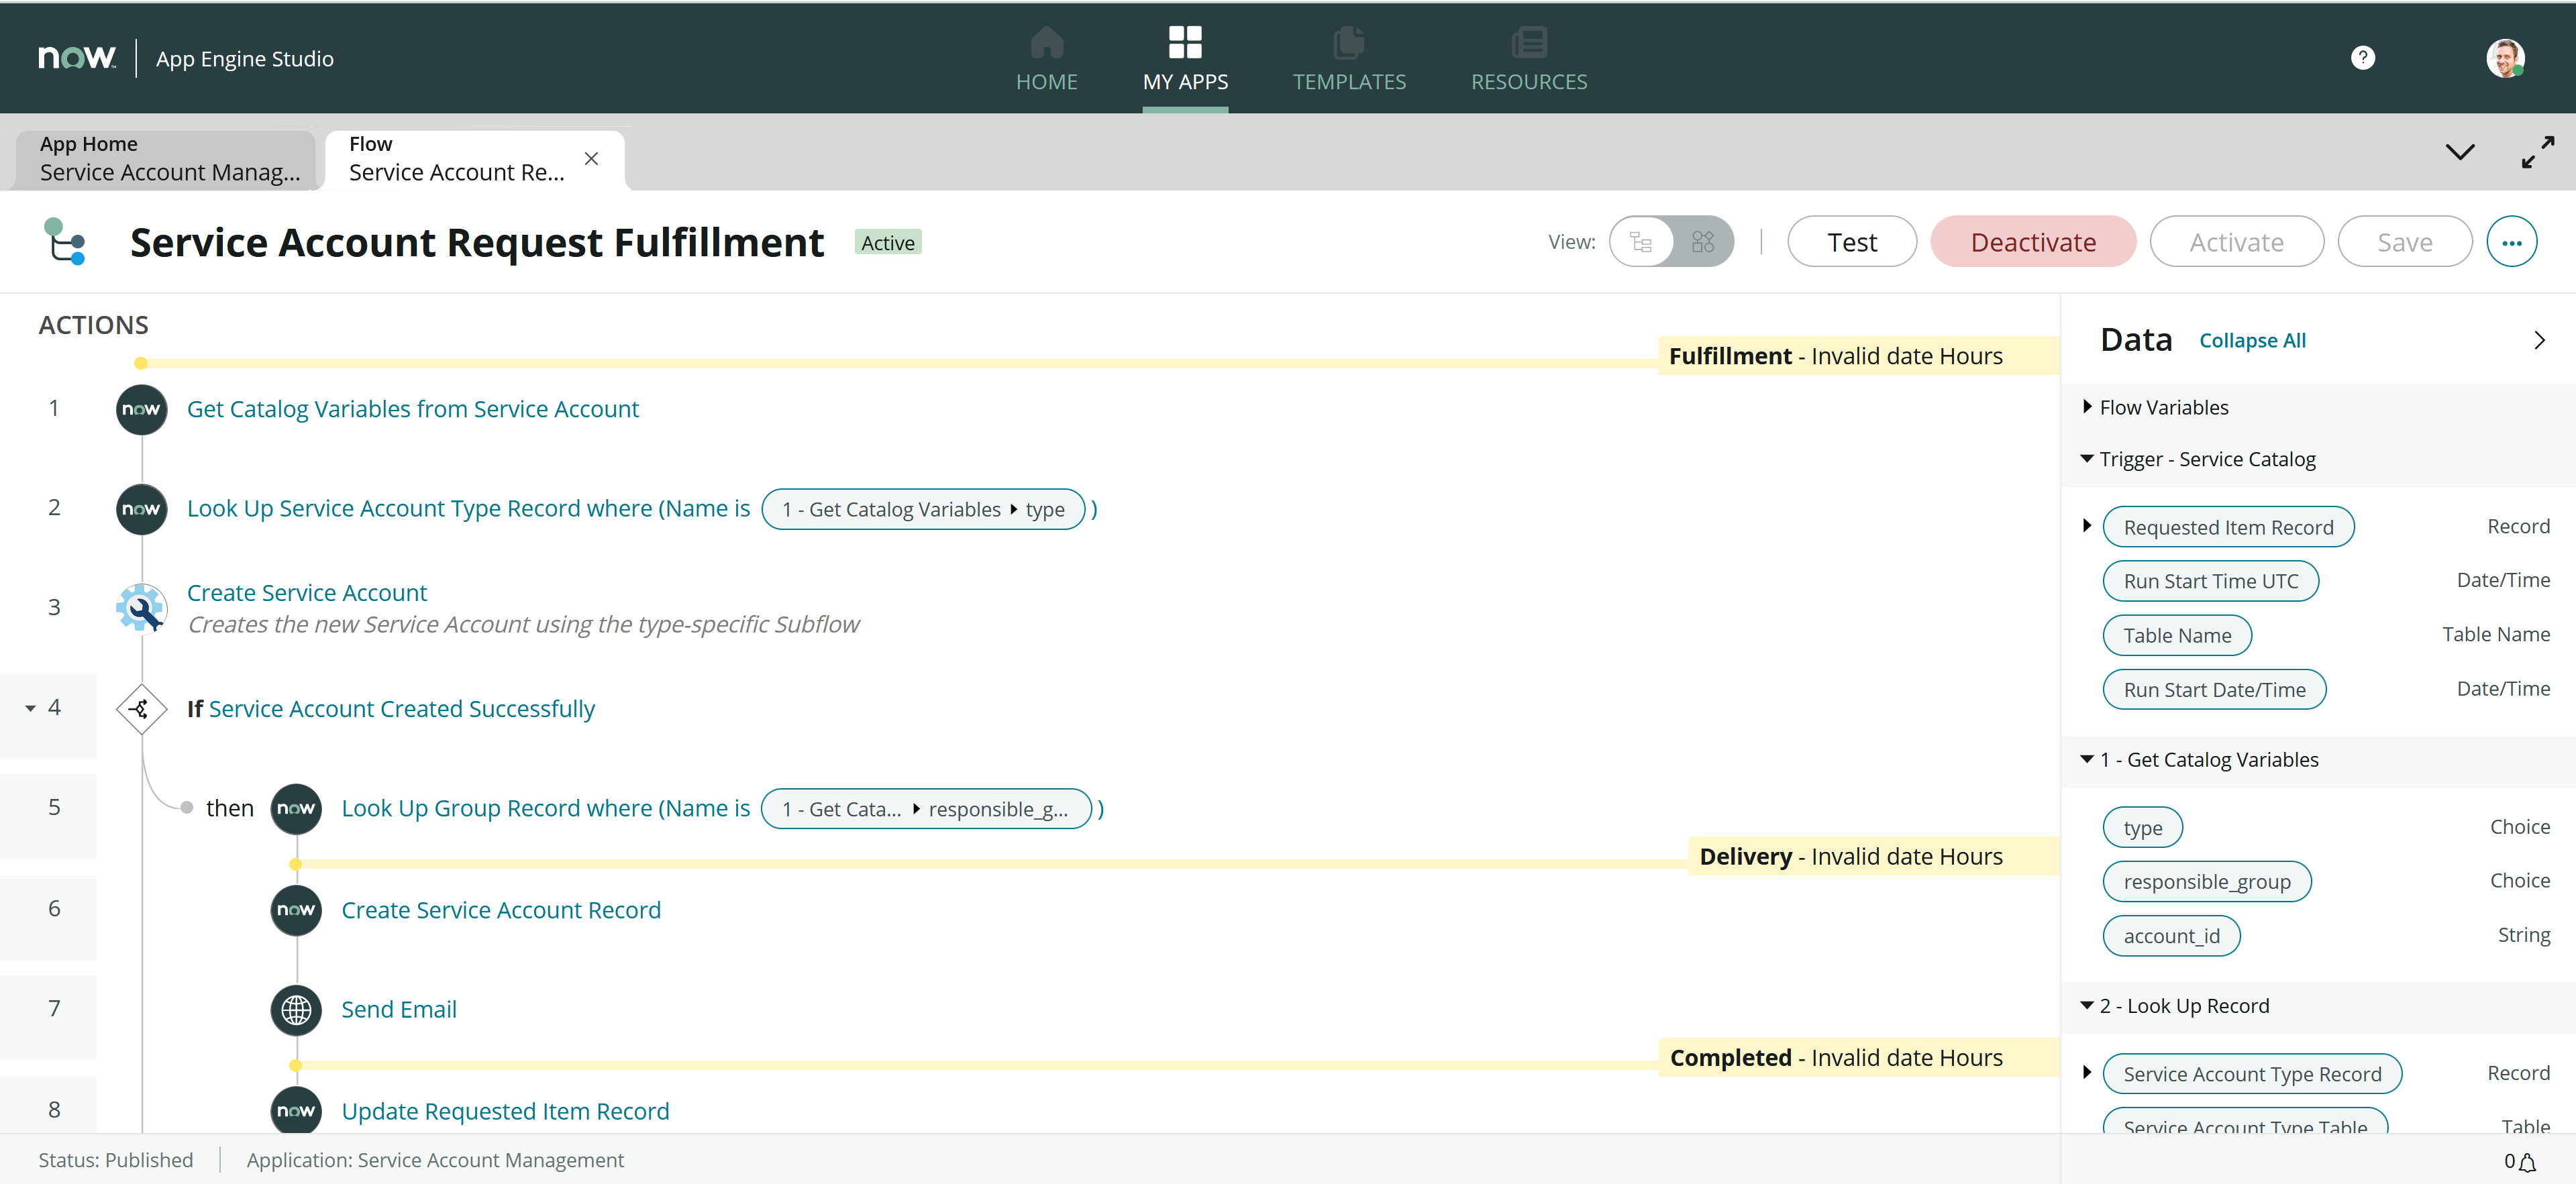Switch flow view to diagram layout

[x=1703, y=241]
